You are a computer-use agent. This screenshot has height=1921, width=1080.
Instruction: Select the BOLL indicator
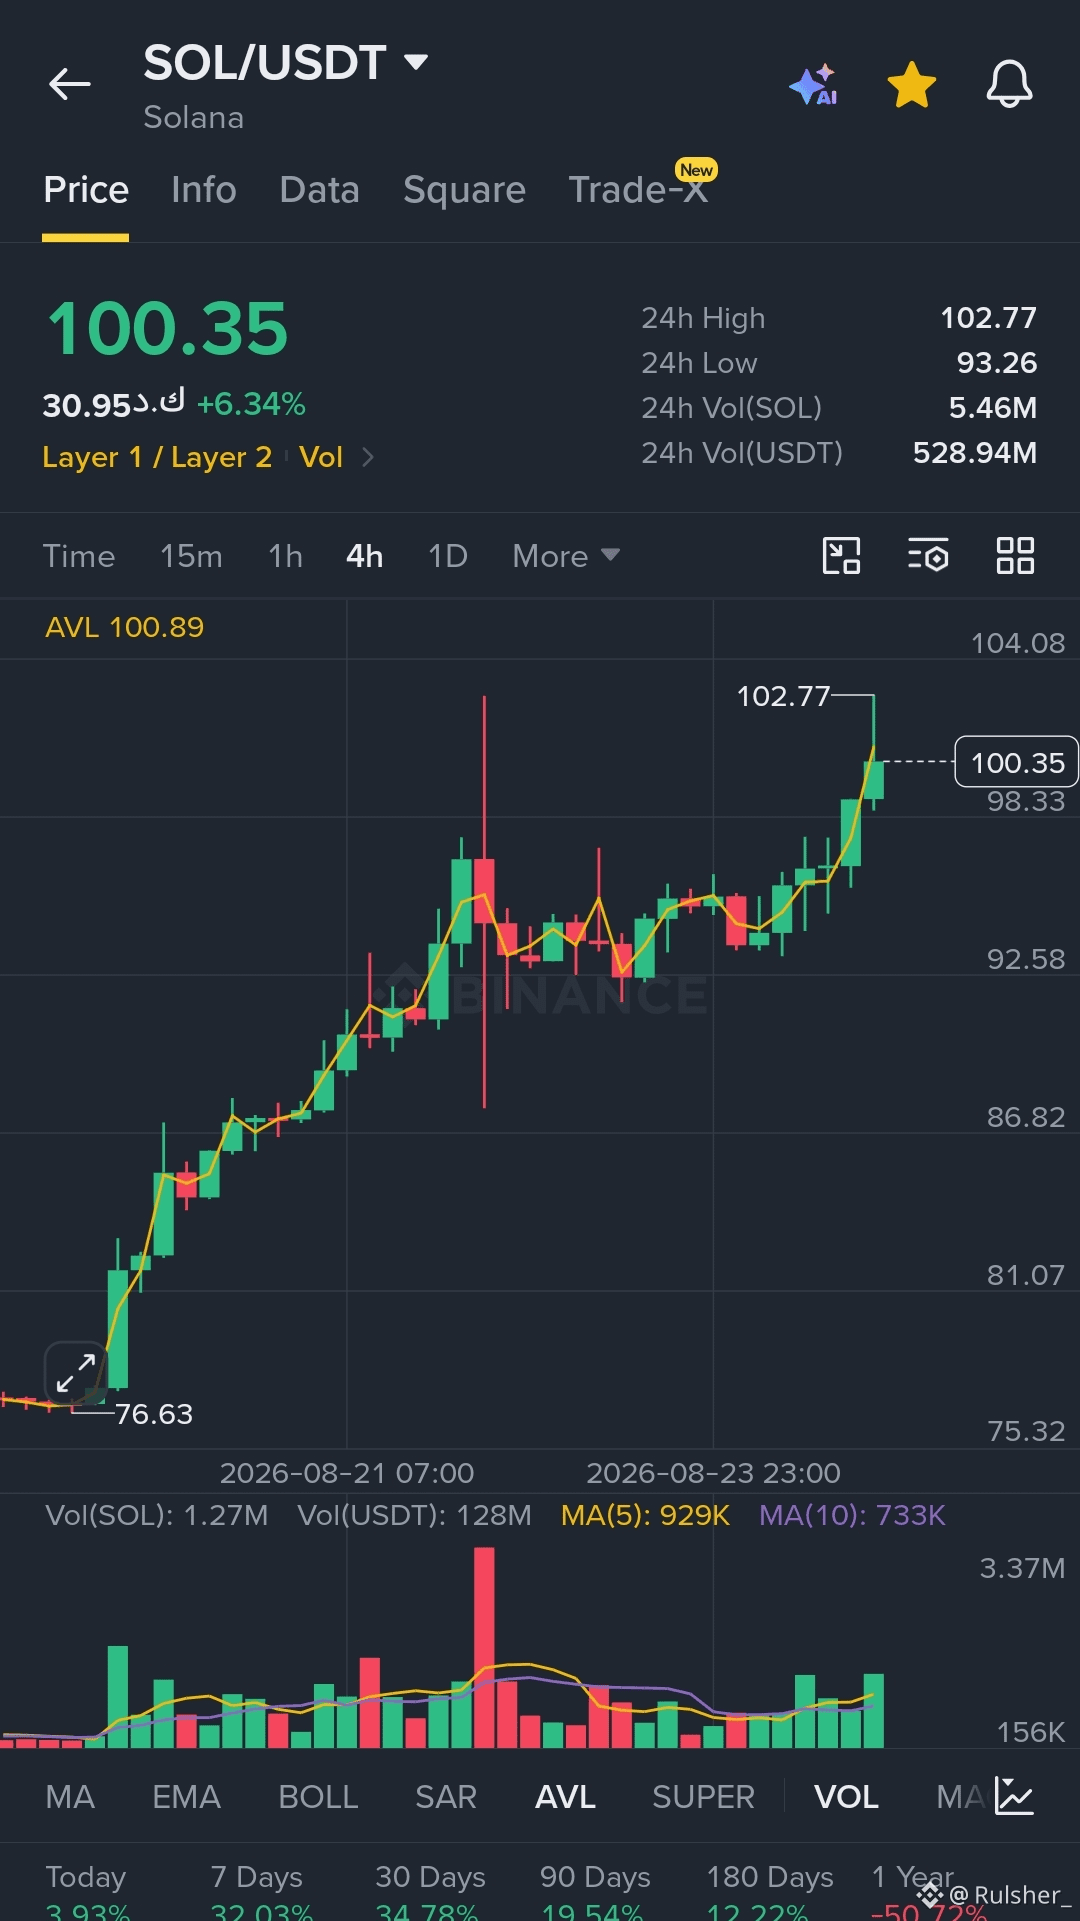point(318,1797)
